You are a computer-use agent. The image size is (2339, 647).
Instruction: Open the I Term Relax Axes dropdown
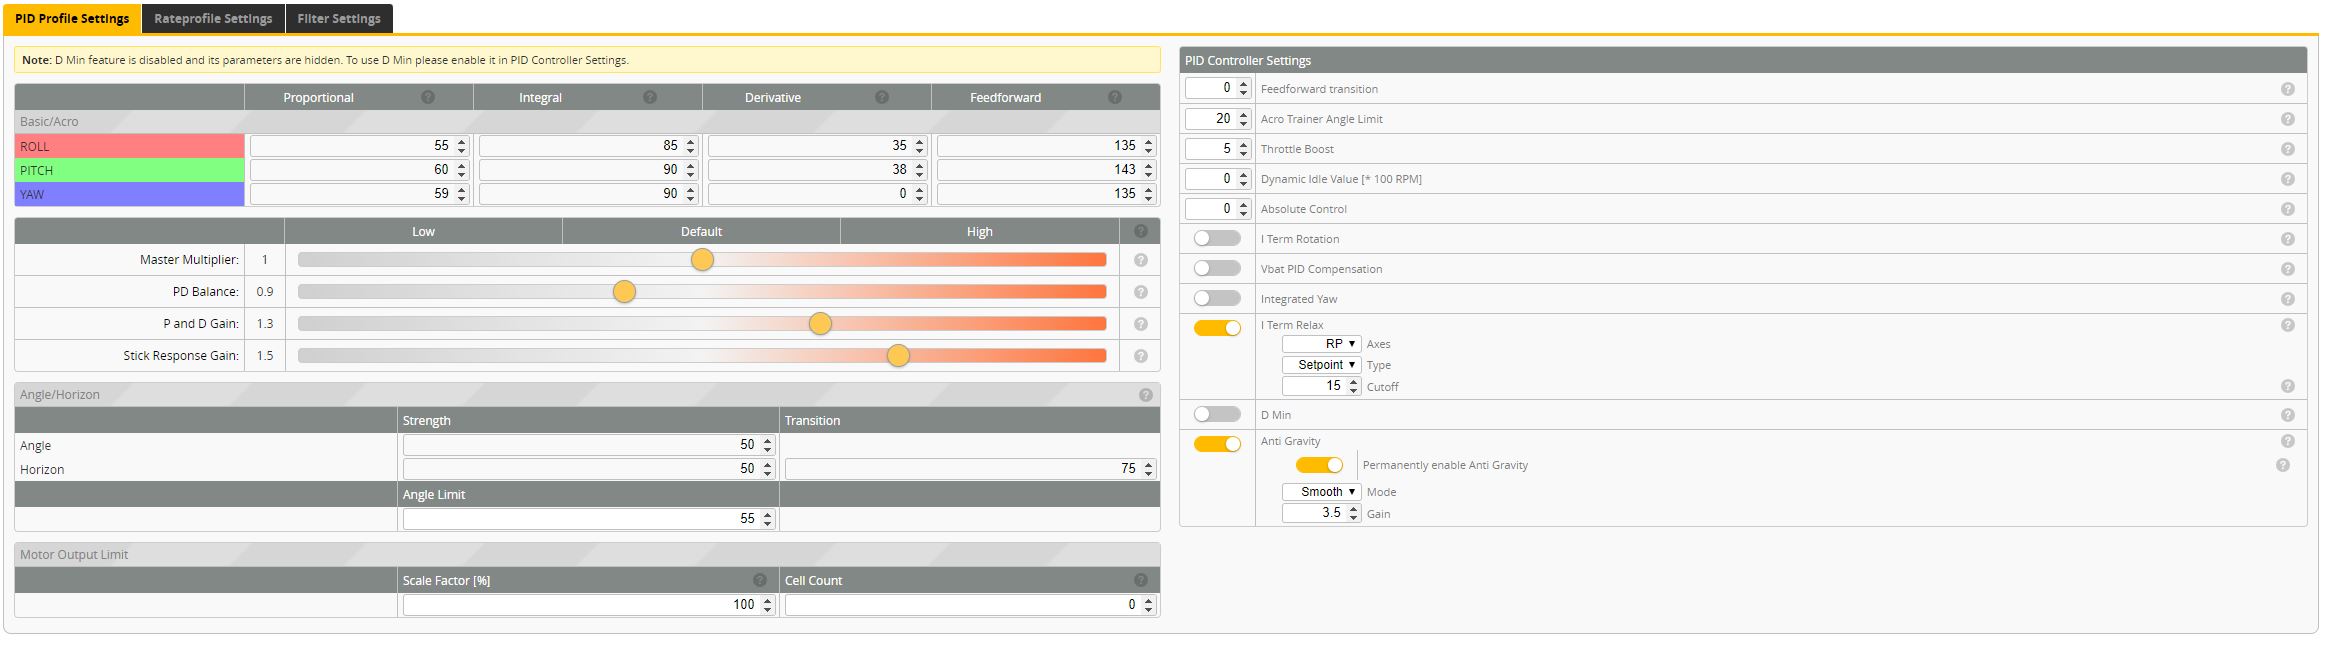pyautogui.click(x=1321, y=344)
